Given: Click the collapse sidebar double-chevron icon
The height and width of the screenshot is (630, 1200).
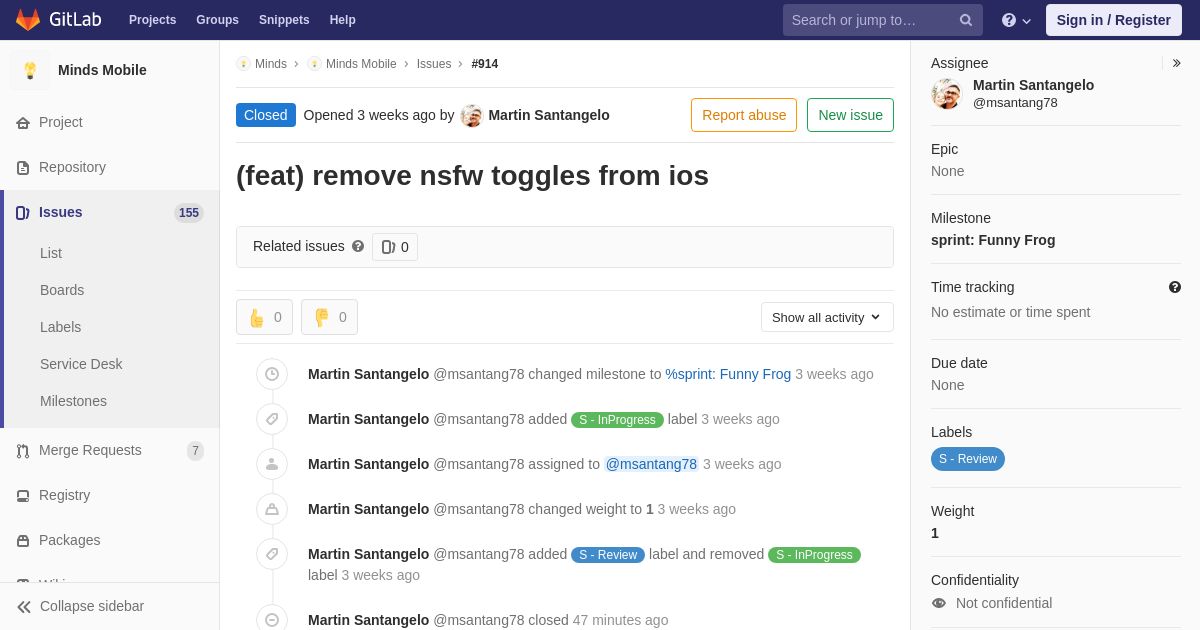Looking at the screenshot, I should point(24,607).
